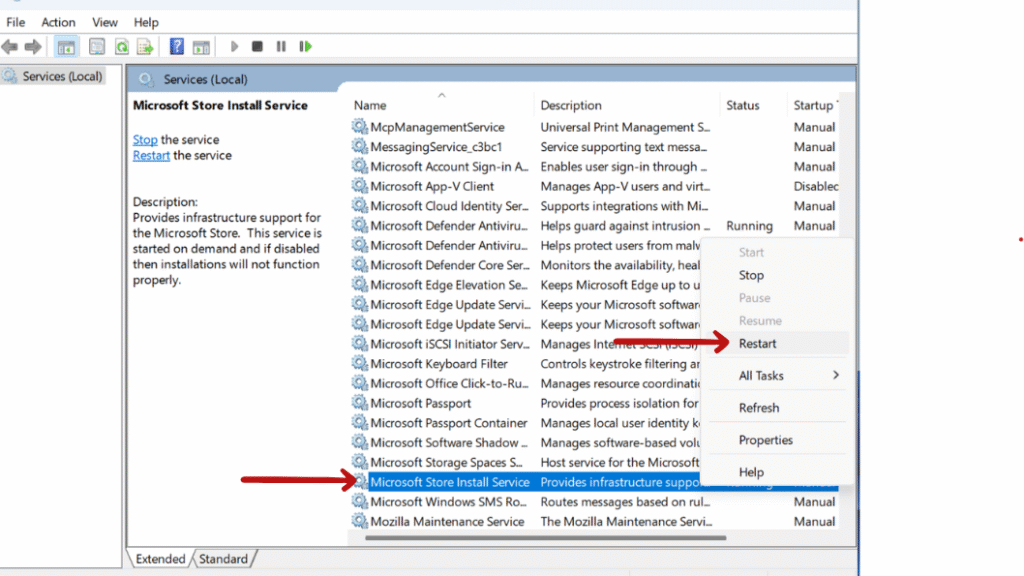This screenshot has width=1024, height=576.
Task: Select the Mozilla Maintenance Service name
Action: coord(447,521)
